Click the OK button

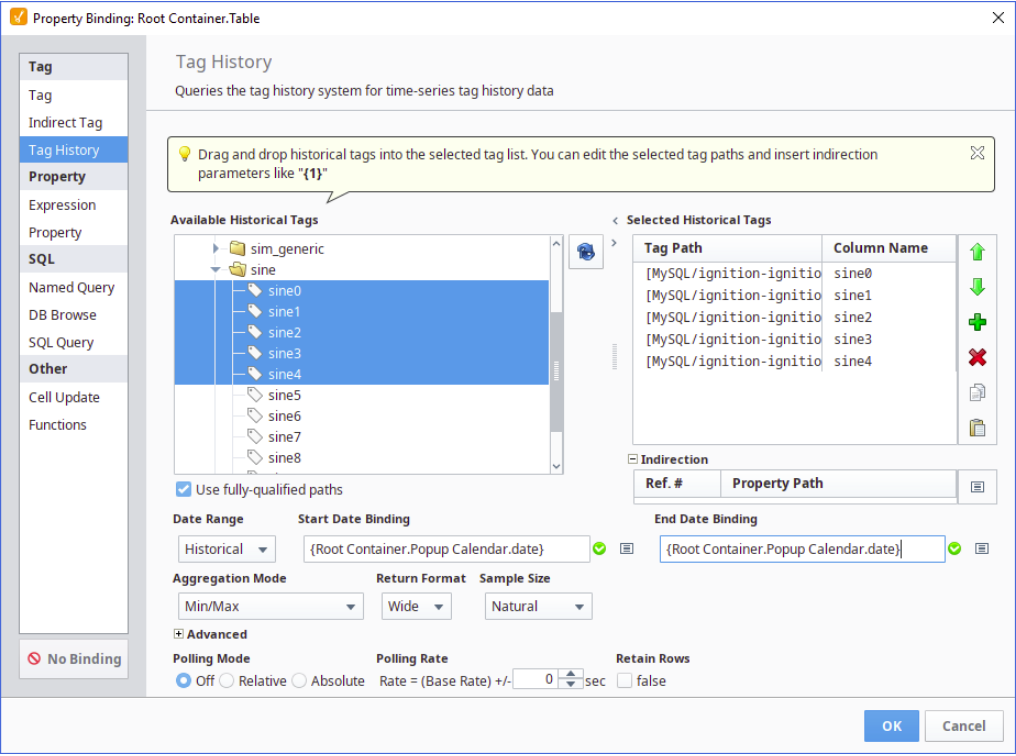point(891,726)
